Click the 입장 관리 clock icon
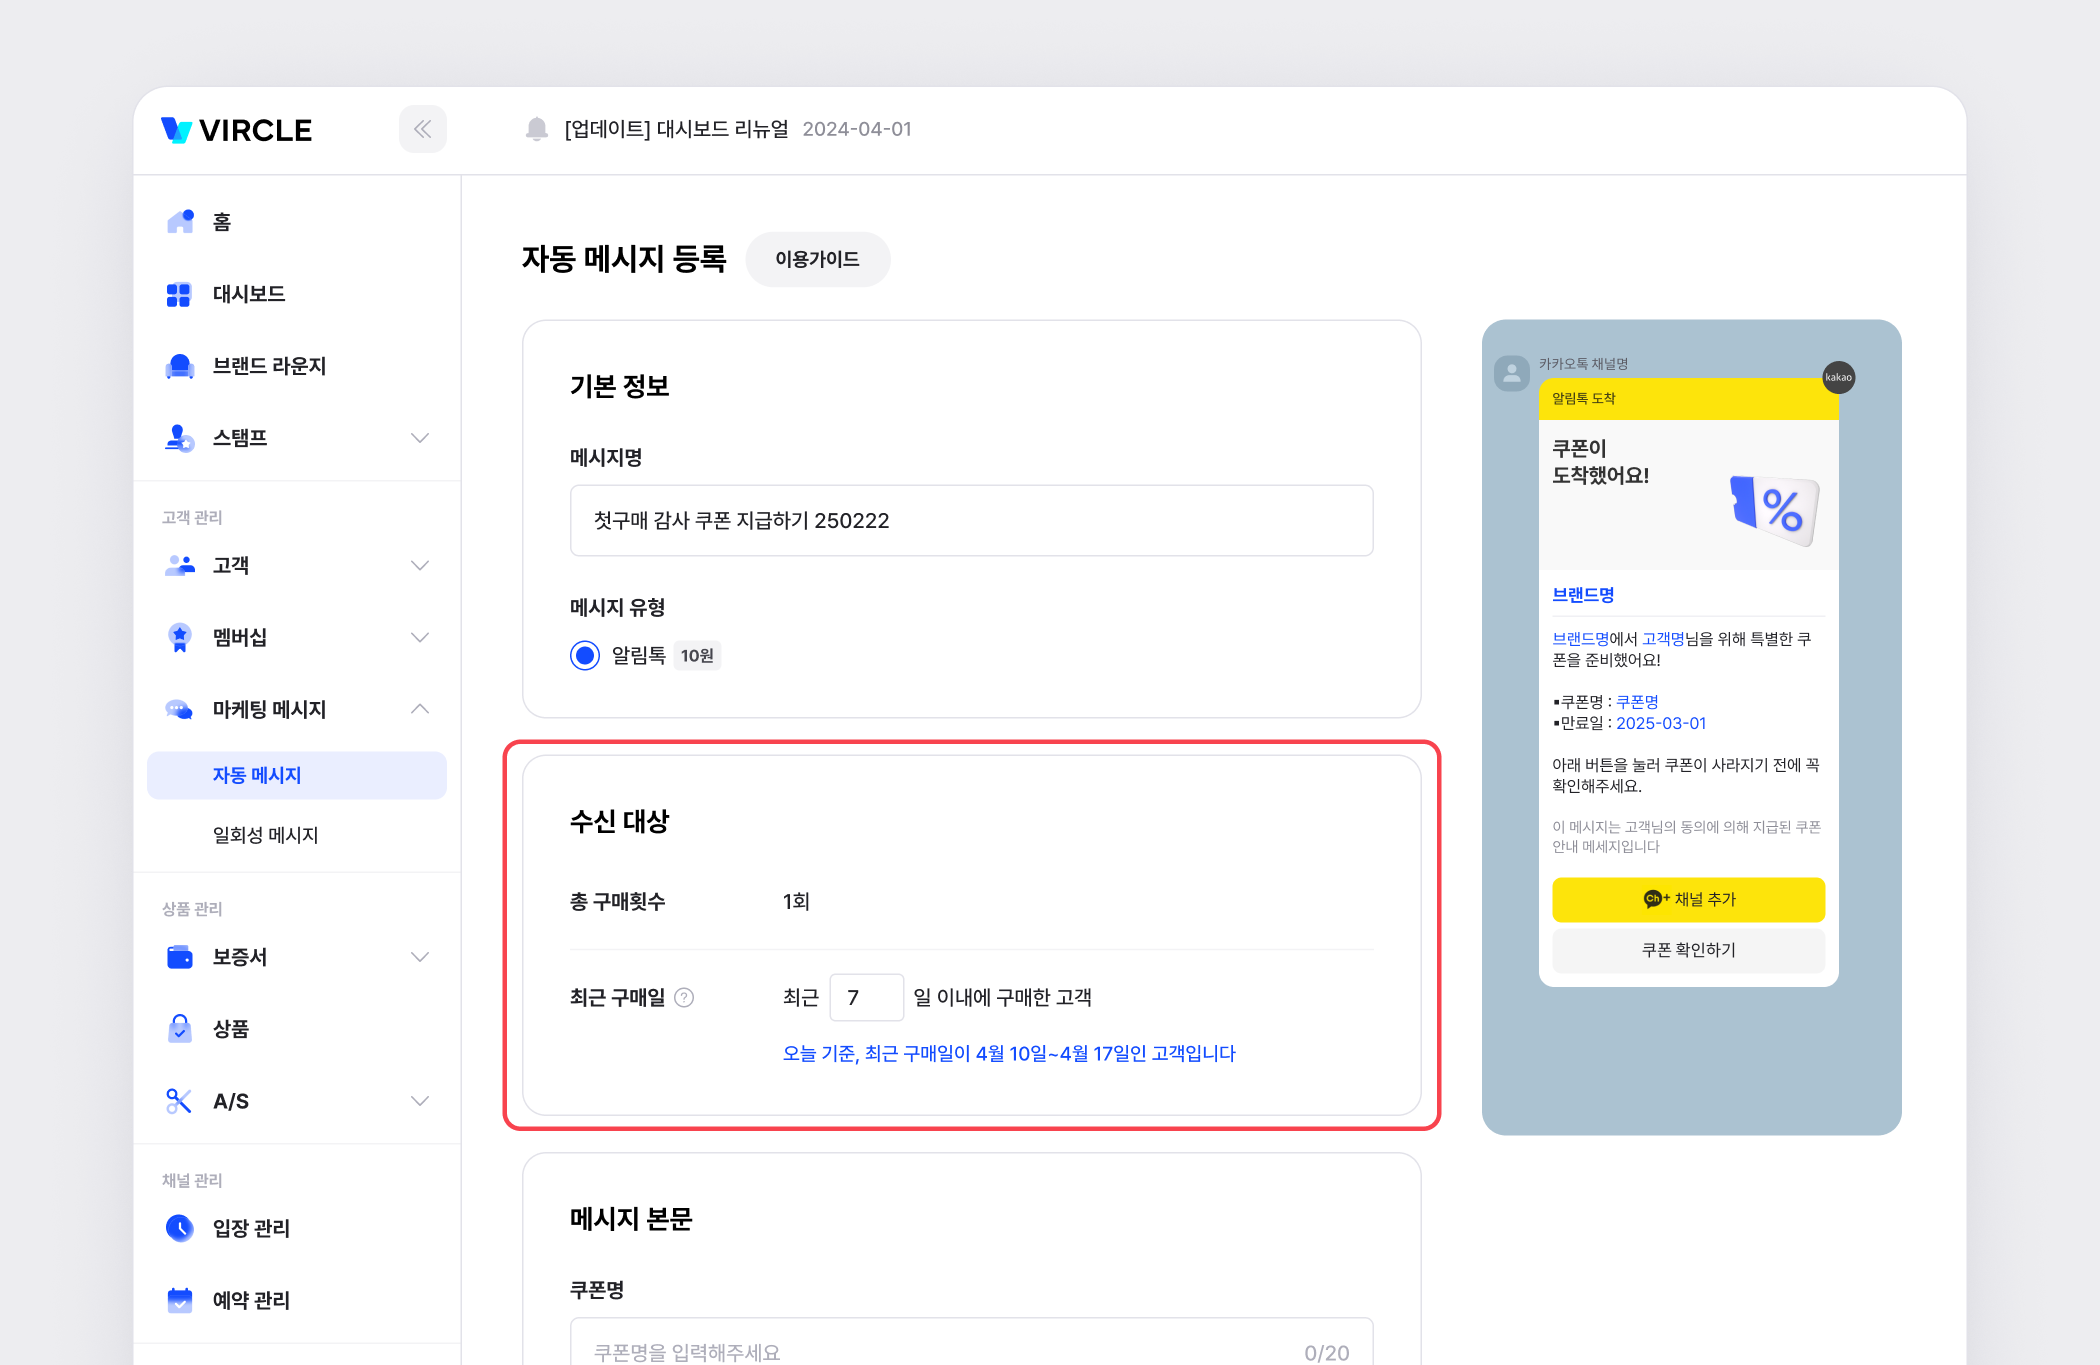 [180, 1227]
